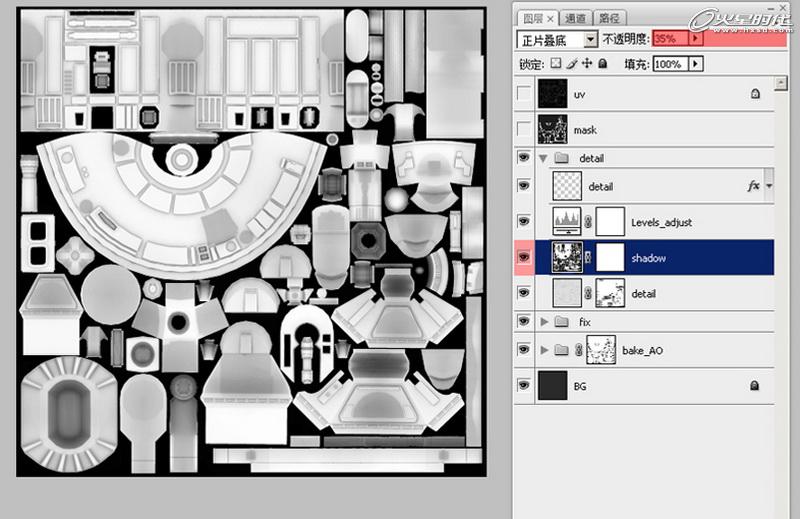The width and height of the screenshot is (800, 519).
Task: Click layers panel scrollbar up arrow
Action: pos(781,83)
